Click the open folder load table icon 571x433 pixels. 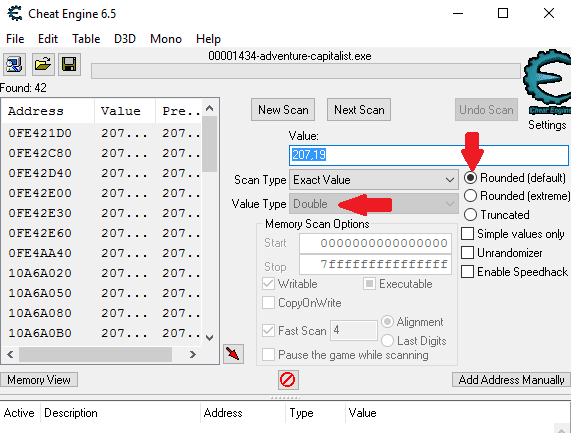click(x=43, y=64)
